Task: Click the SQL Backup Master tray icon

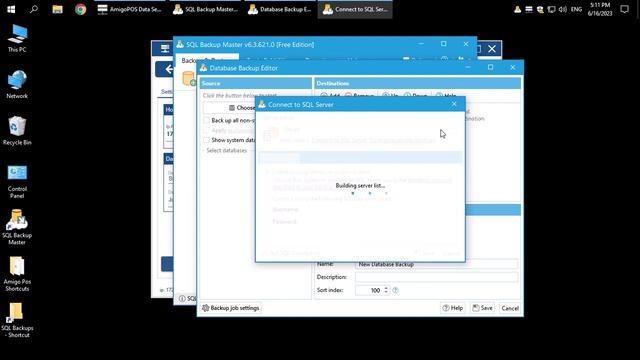Action: click(518, 9)
